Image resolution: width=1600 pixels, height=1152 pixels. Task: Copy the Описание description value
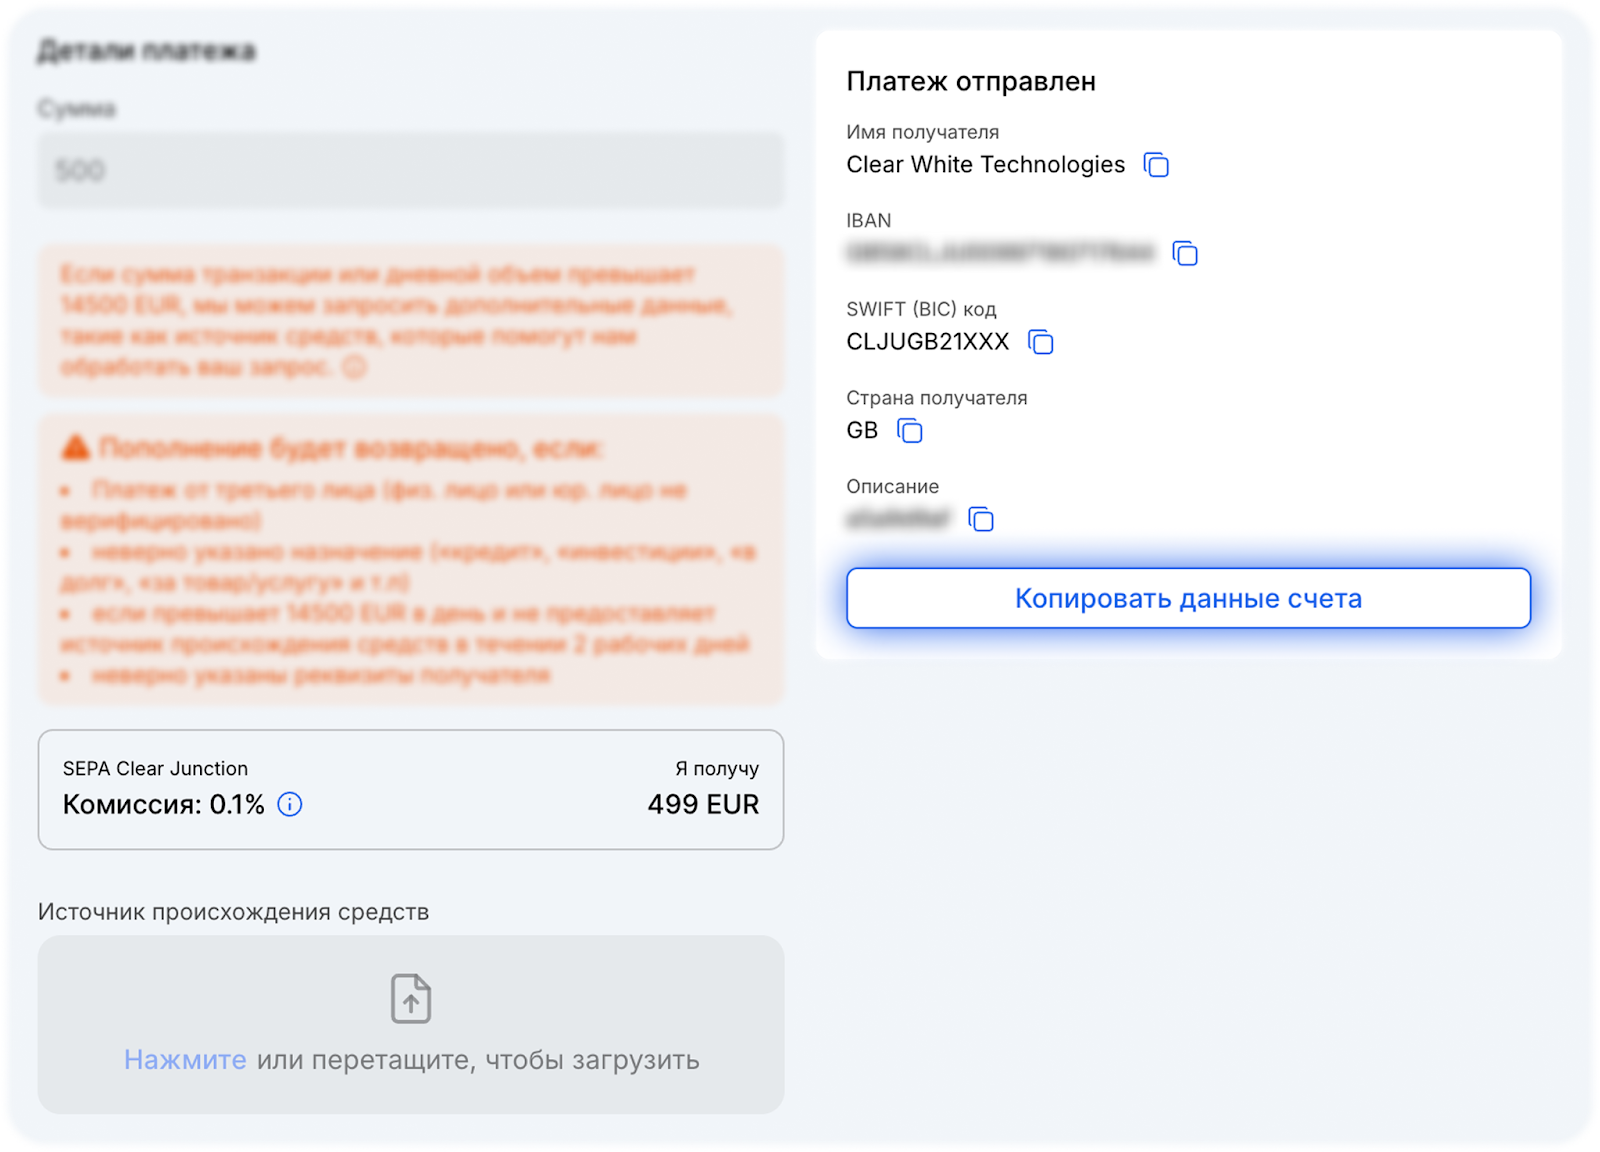tap(981, 519)
